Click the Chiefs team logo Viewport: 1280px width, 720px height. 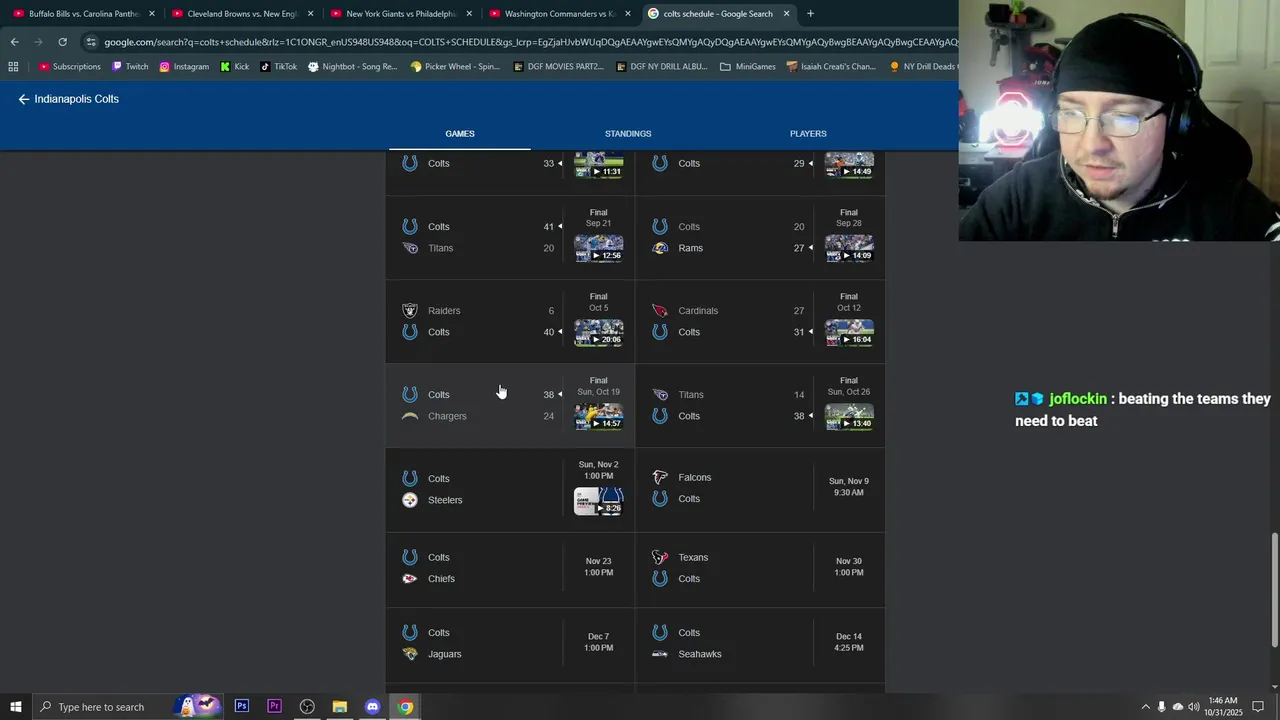point(410,579)
